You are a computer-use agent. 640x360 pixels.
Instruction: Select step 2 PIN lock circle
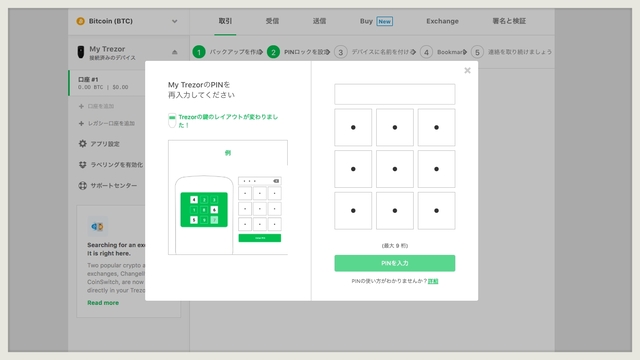(273, 52)
